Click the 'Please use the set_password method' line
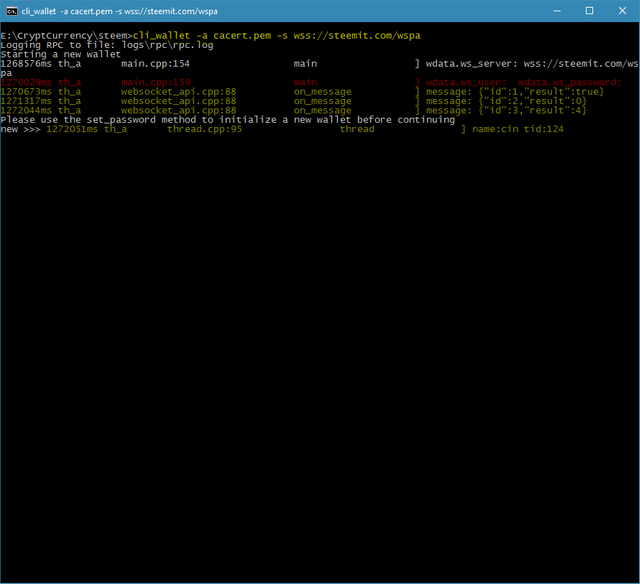Viewport: 640px width, 584px height. [x=227, y=120]
